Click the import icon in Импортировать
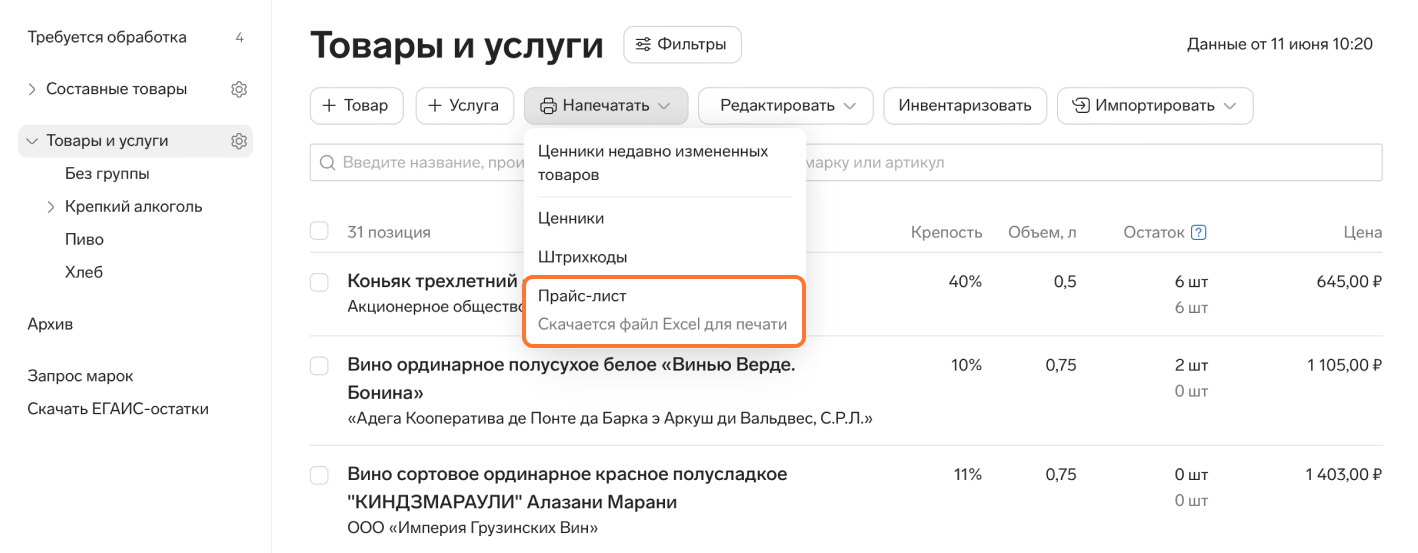 click(x=1080, y=106)
